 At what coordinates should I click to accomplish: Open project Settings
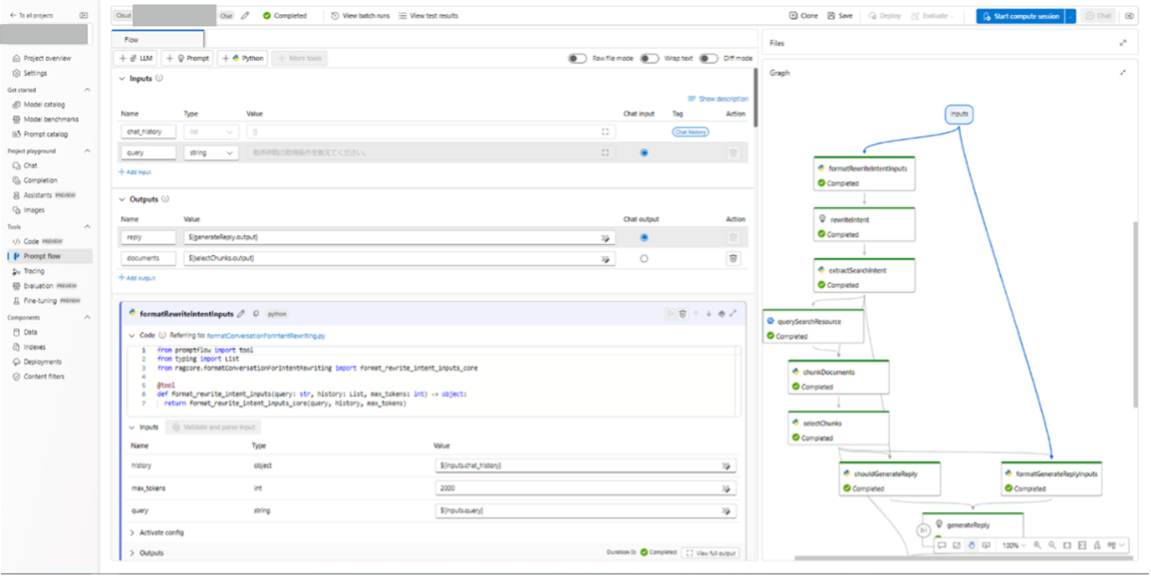point(29,73)
